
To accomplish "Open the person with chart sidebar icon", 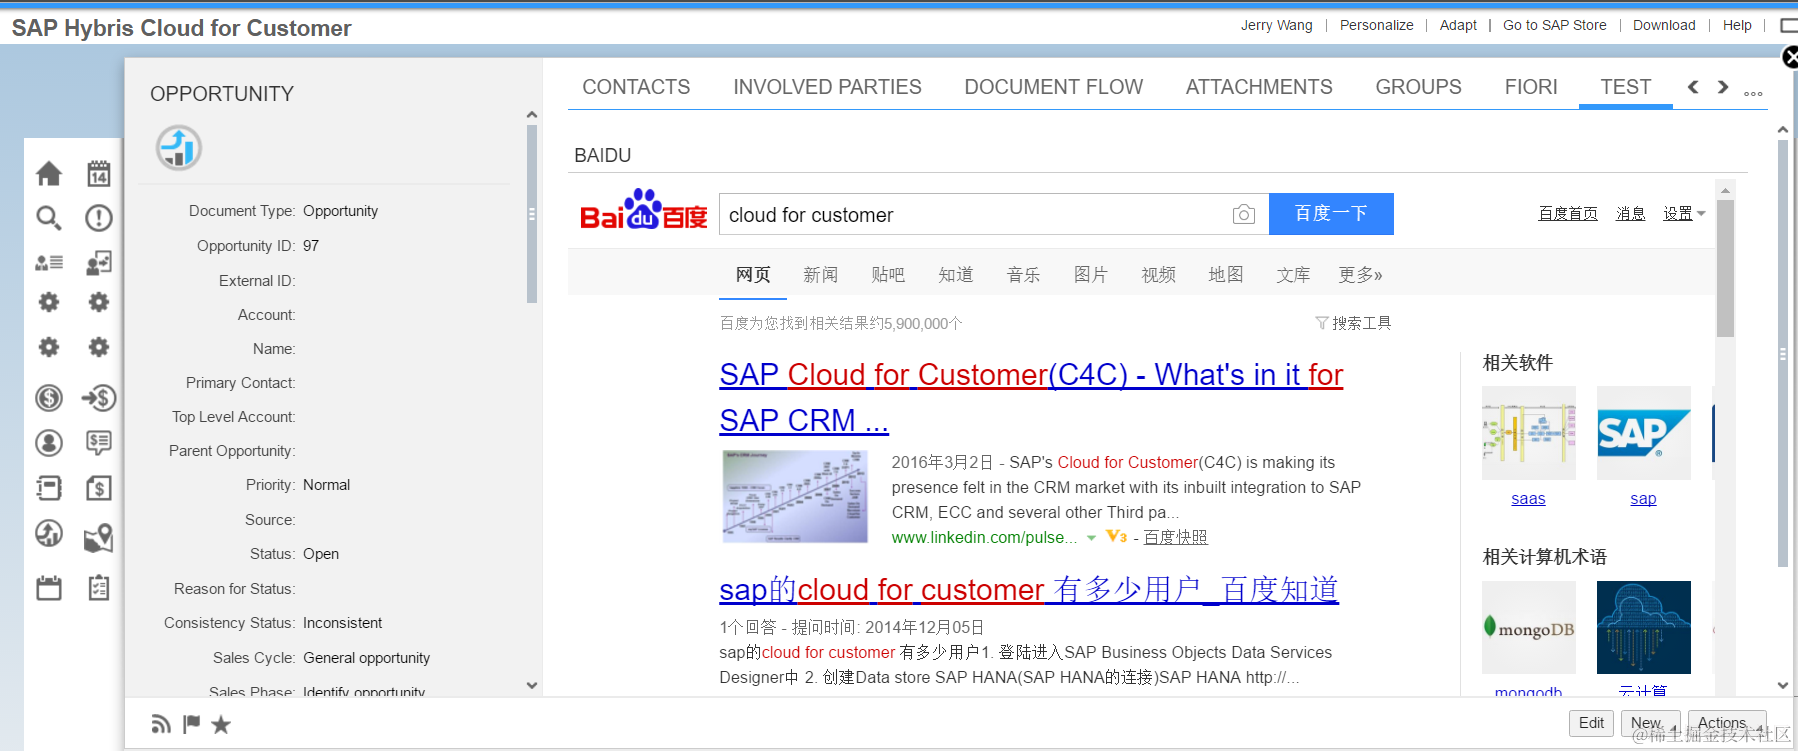I will 98,262.
